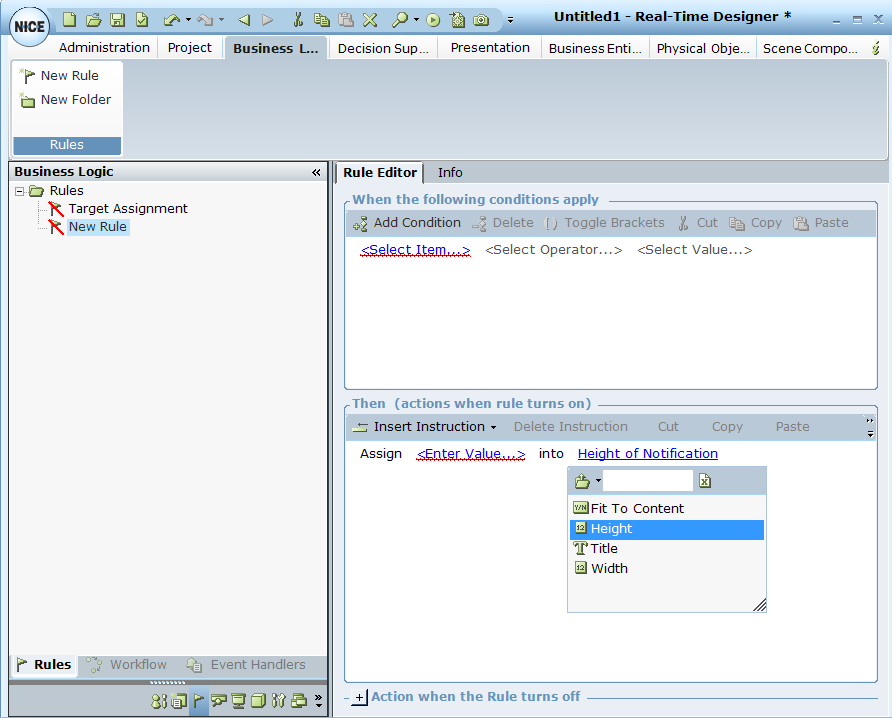Click the camera snapshot icon in toolbar
The image size is (892, 718).
pos(482,19)
